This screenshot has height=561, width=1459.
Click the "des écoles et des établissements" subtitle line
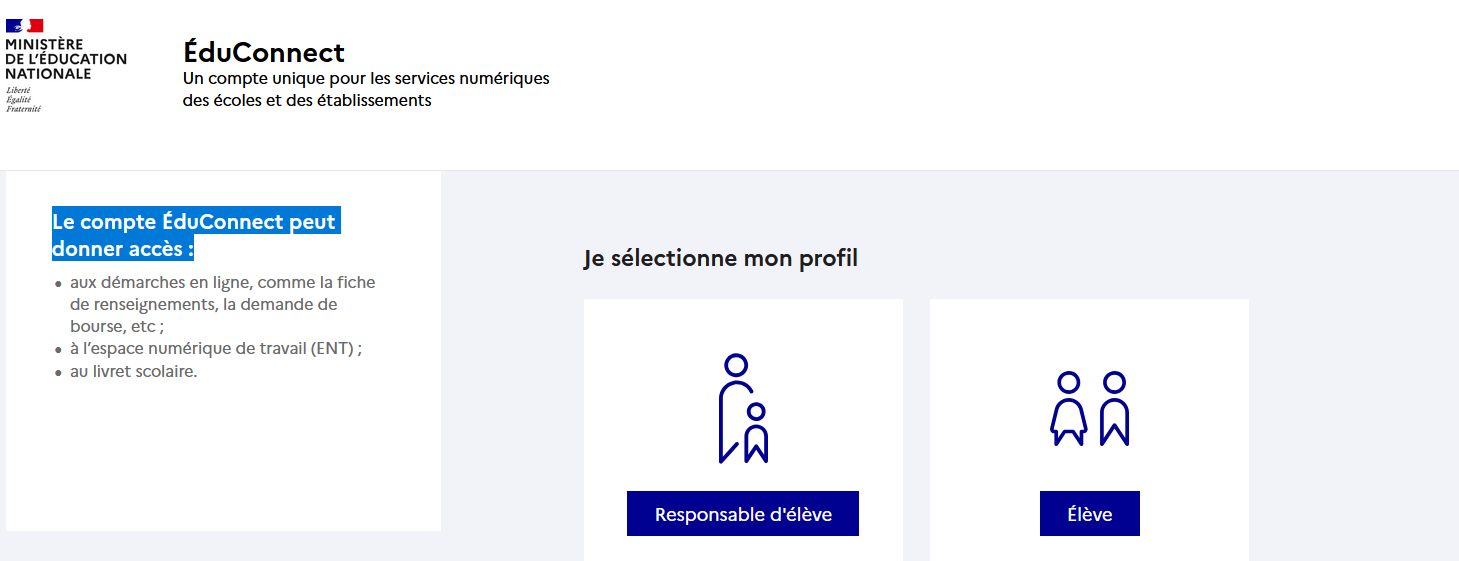tap(307, 101)
